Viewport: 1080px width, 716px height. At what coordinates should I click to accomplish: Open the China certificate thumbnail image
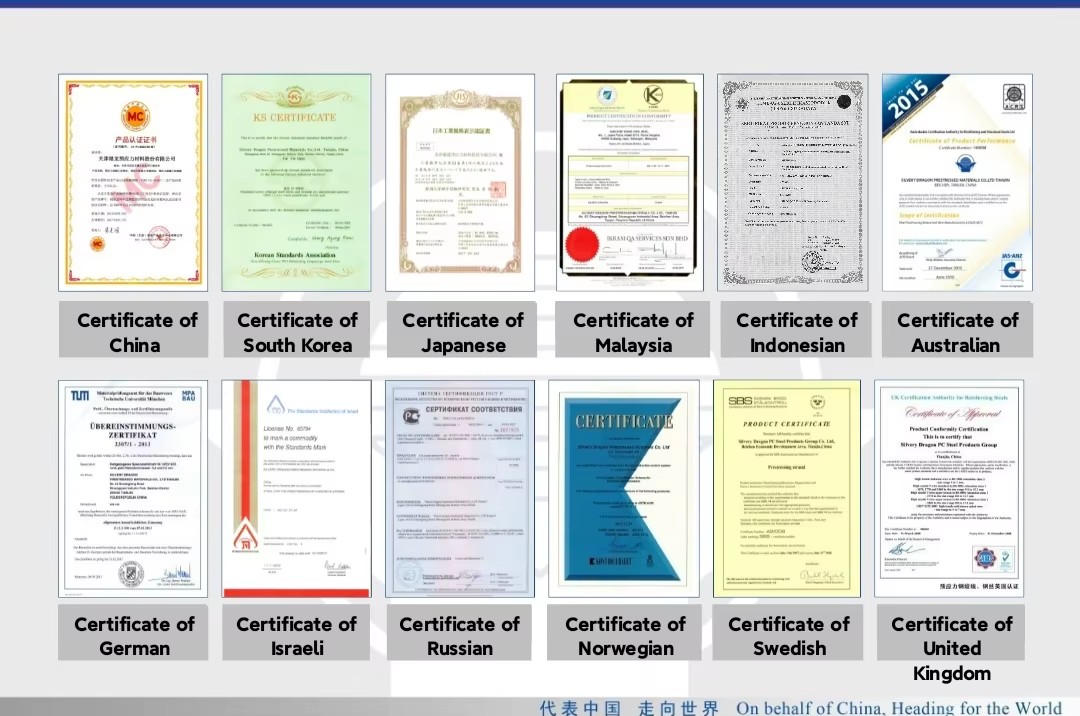click(133, 182)
